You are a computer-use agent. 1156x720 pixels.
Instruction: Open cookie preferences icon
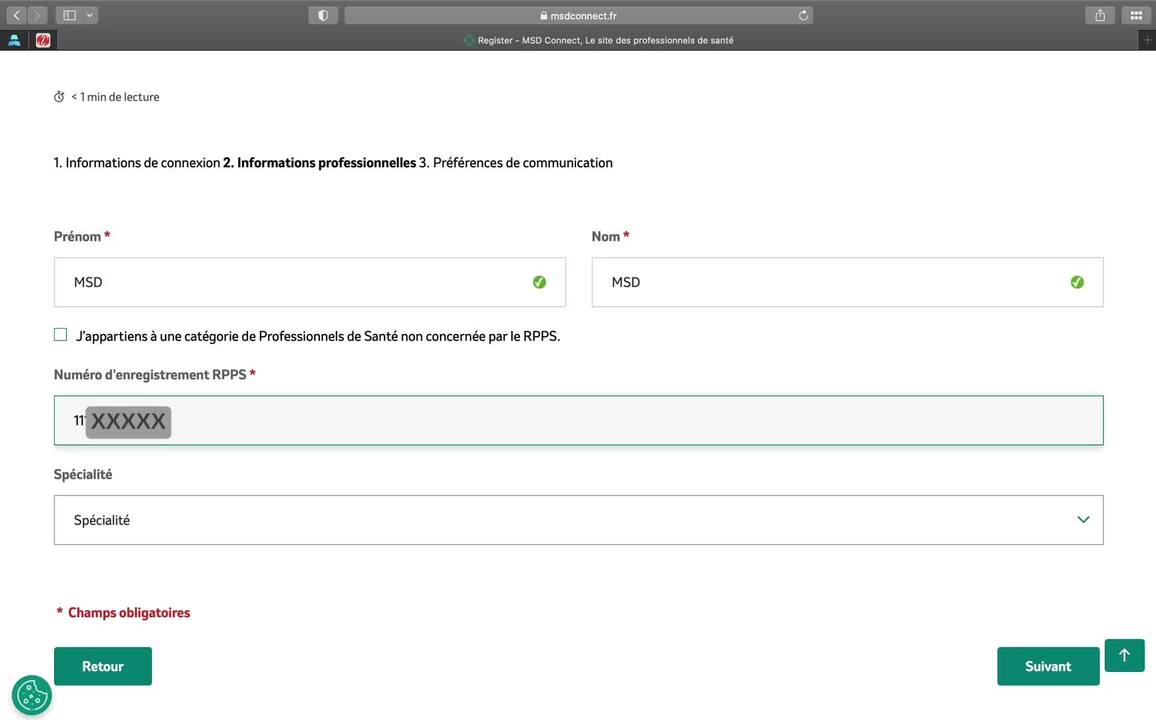coord(31,695)
